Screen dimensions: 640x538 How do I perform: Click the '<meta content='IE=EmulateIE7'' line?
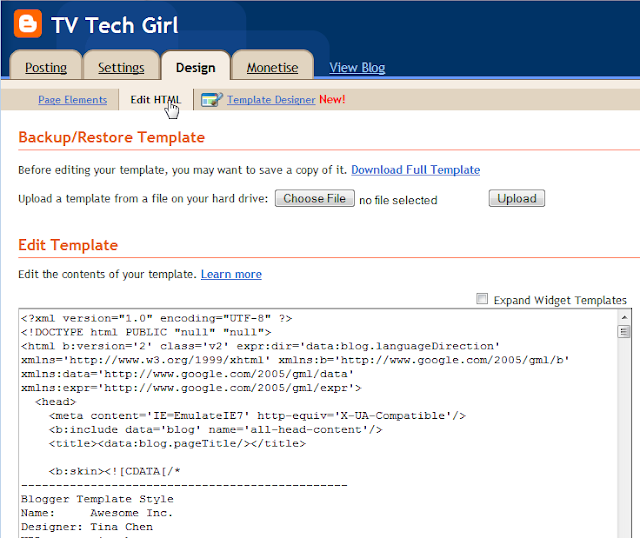(257, 416)
